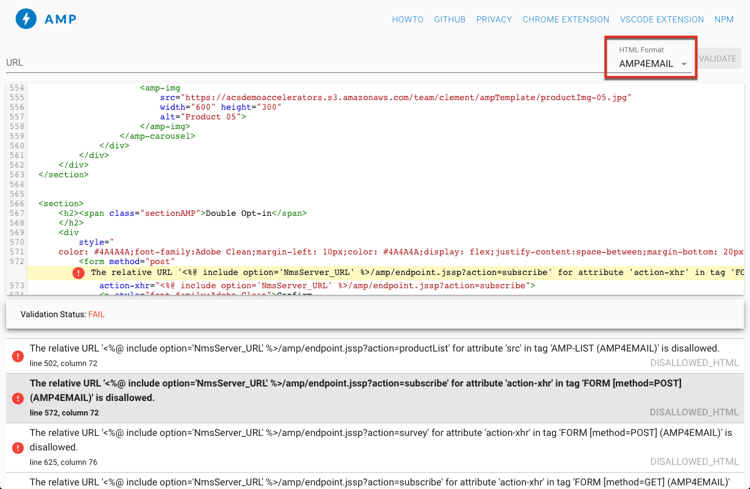Visit the NPM link
The image size is (750, 489).
pyautogui.click(x=724, y=20)
